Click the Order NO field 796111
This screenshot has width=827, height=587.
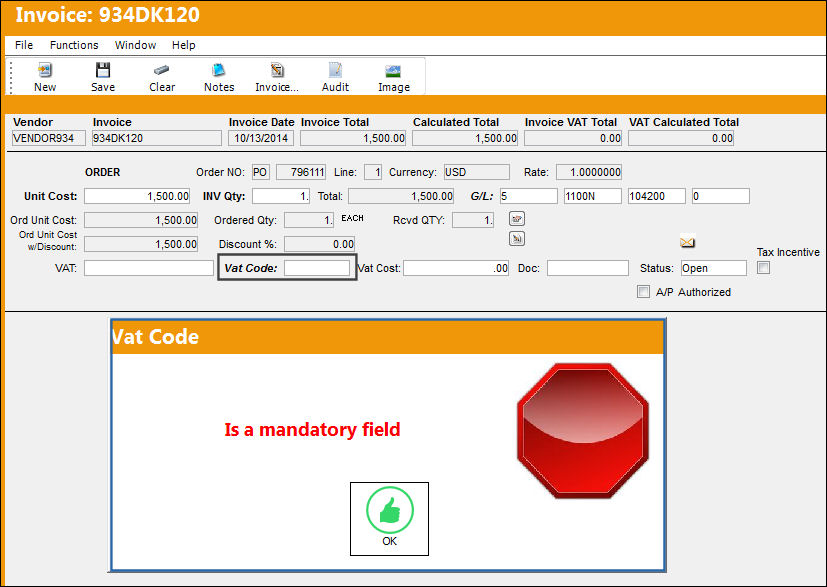point(301,172)
